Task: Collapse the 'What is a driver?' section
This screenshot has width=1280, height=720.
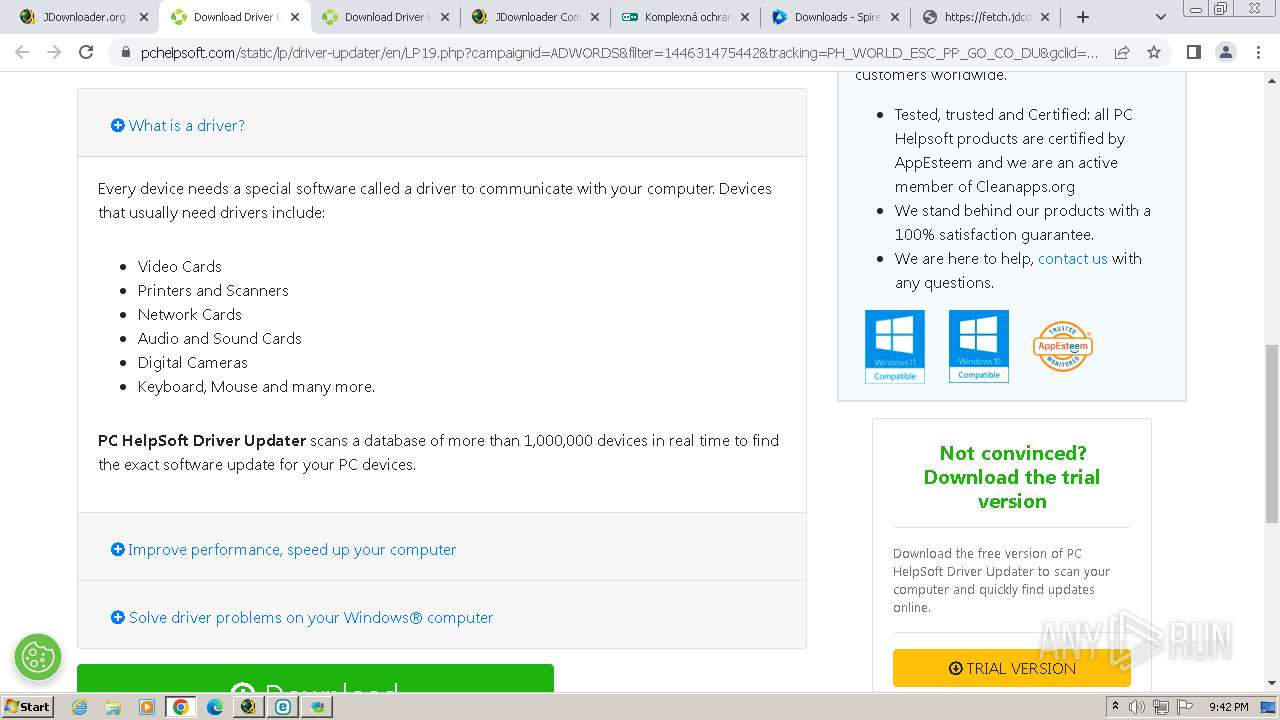Action: point(178,125)
